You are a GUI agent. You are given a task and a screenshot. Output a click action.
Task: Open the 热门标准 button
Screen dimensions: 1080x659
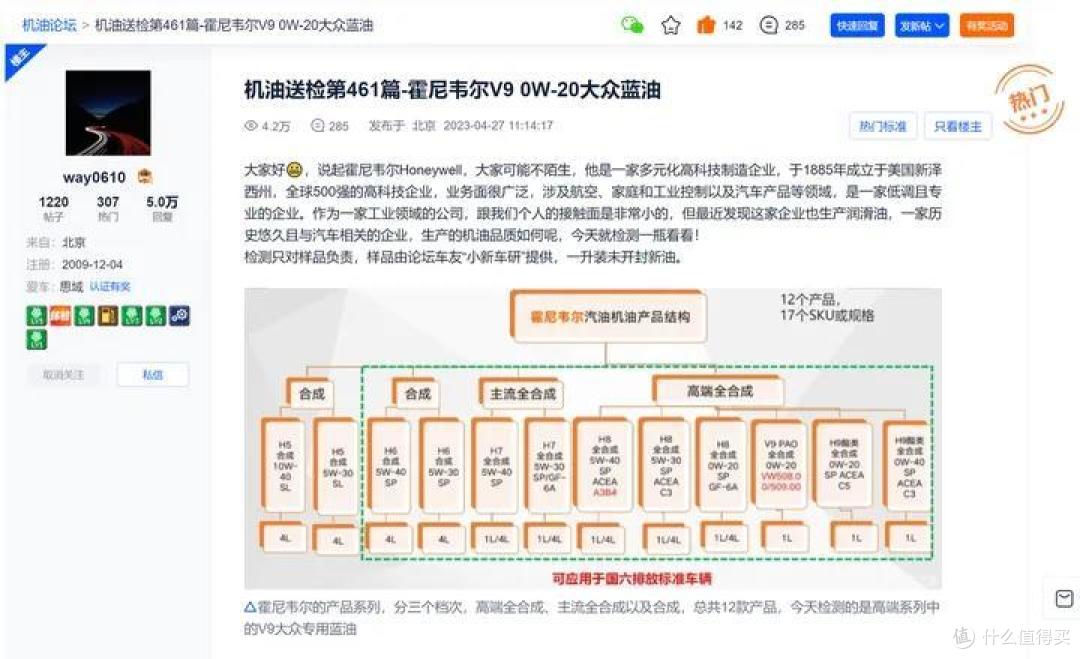(x=883, y=126)
